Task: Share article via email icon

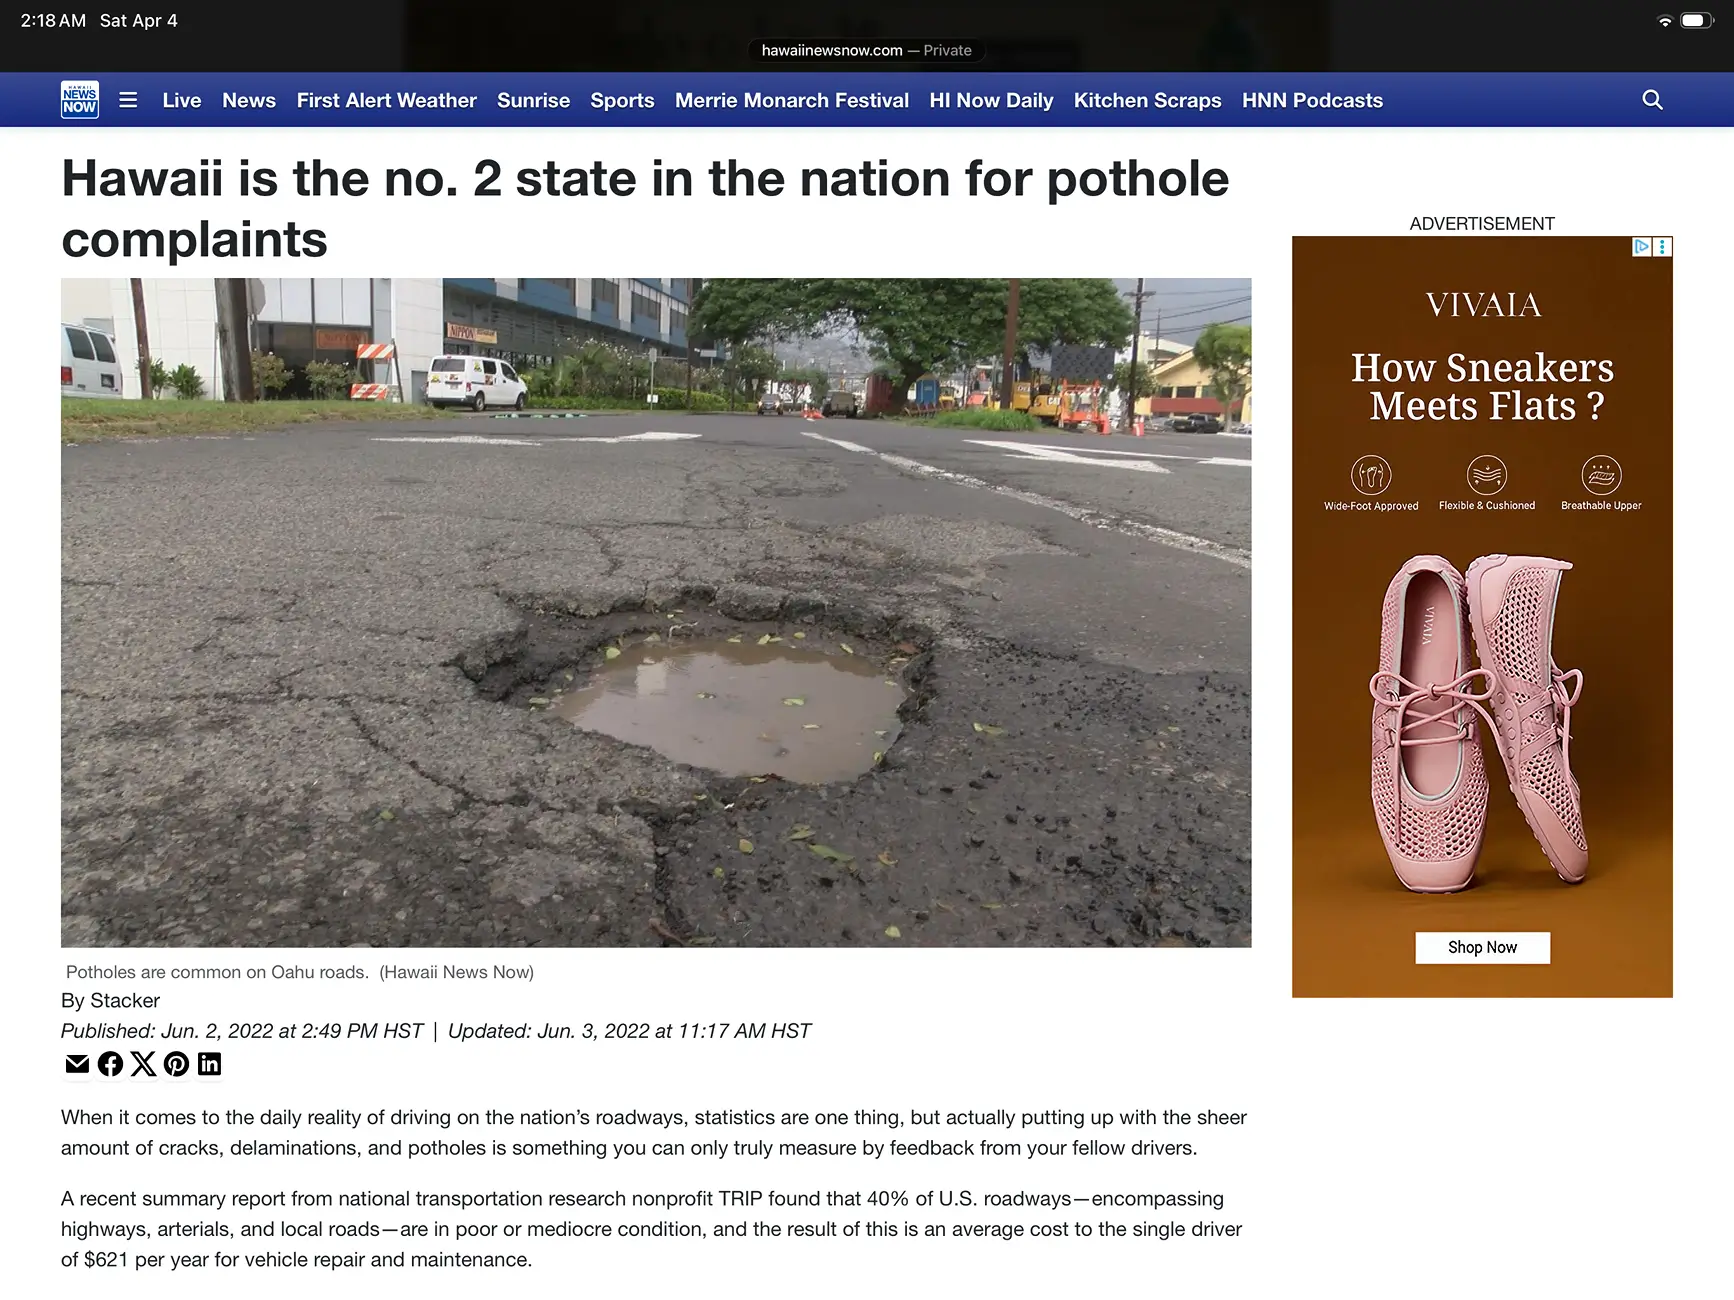Action: pyautogui.click(x=77, y=1064)
